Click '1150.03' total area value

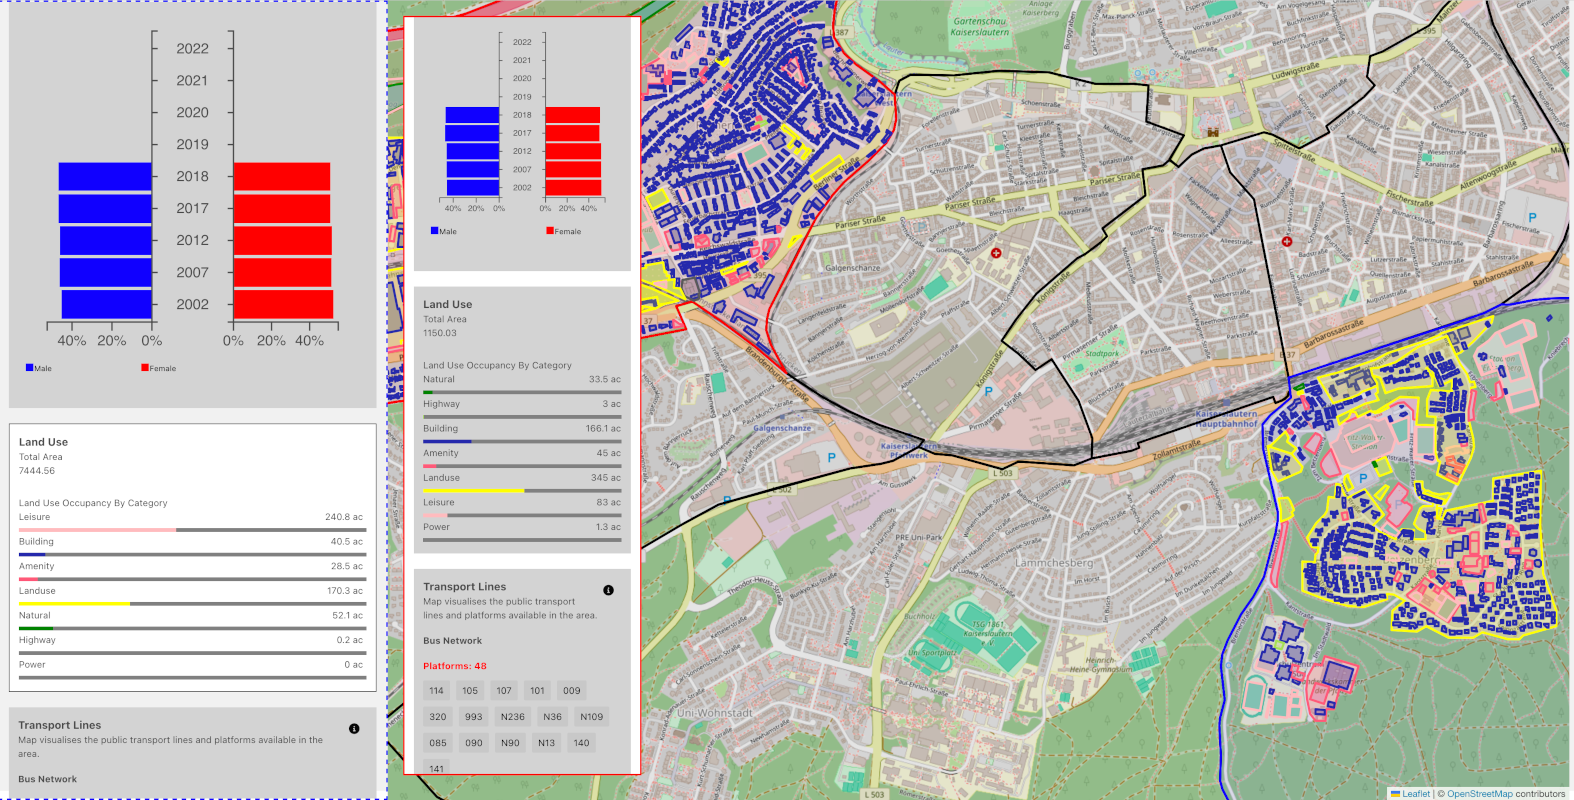pos(440,333)
